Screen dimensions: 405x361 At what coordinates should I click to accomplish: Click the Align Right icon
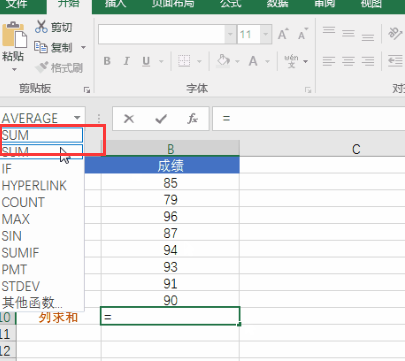pyautogui.click(x=368, y=61)
